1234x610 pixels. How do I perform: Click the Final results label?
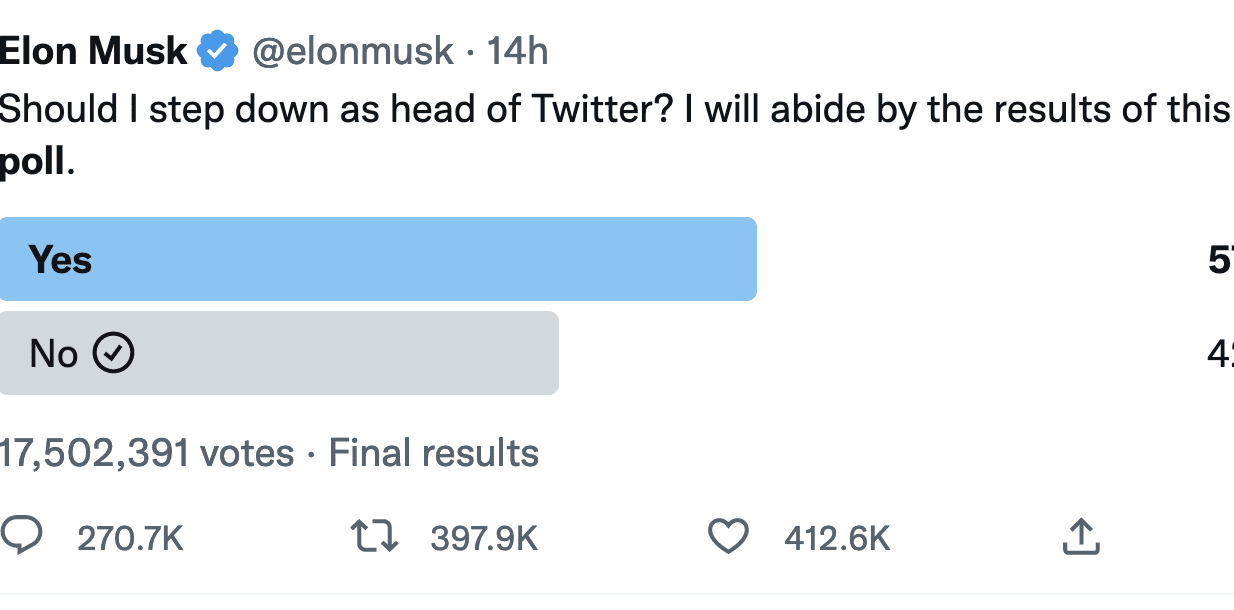tap(434, 453)
